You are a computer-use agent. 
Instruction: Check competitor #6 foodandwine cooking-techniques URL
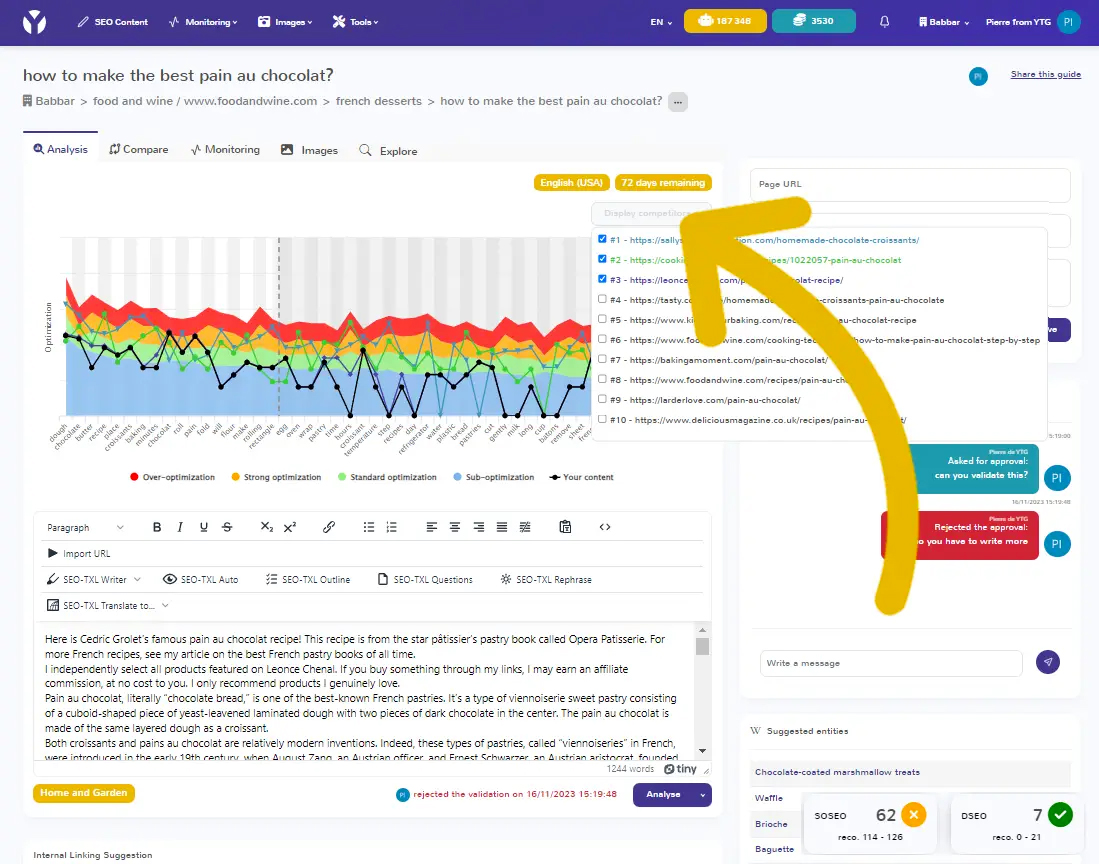point(602,339)
